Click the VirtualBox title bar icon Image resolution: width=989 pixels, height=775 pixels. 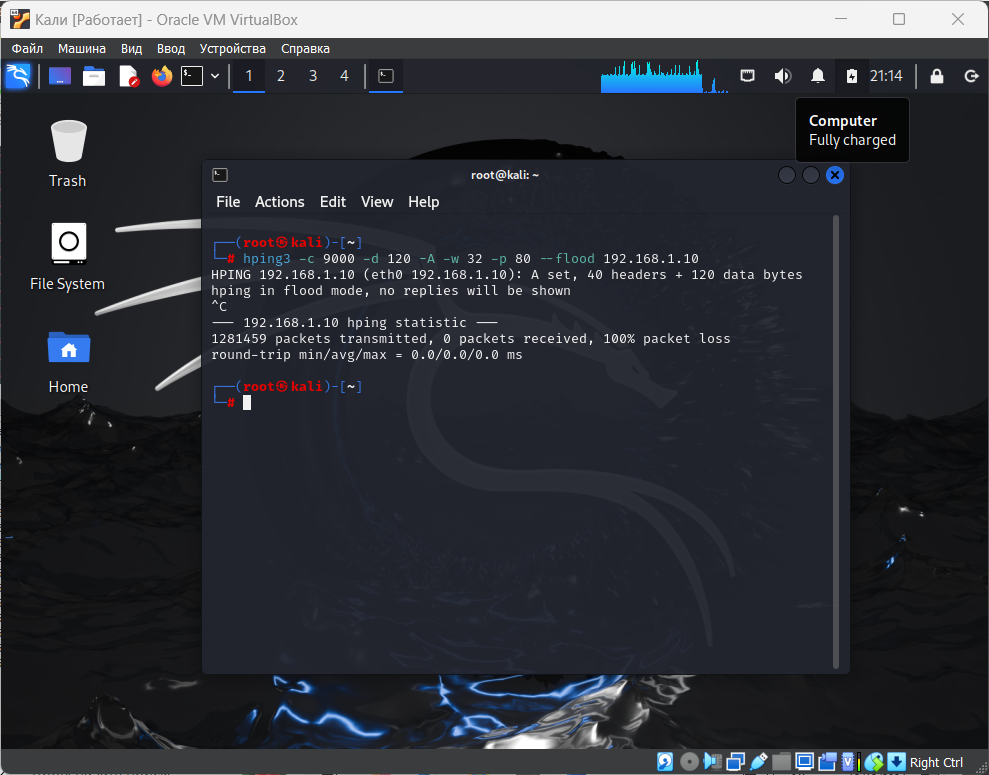(x=20, y=20)
